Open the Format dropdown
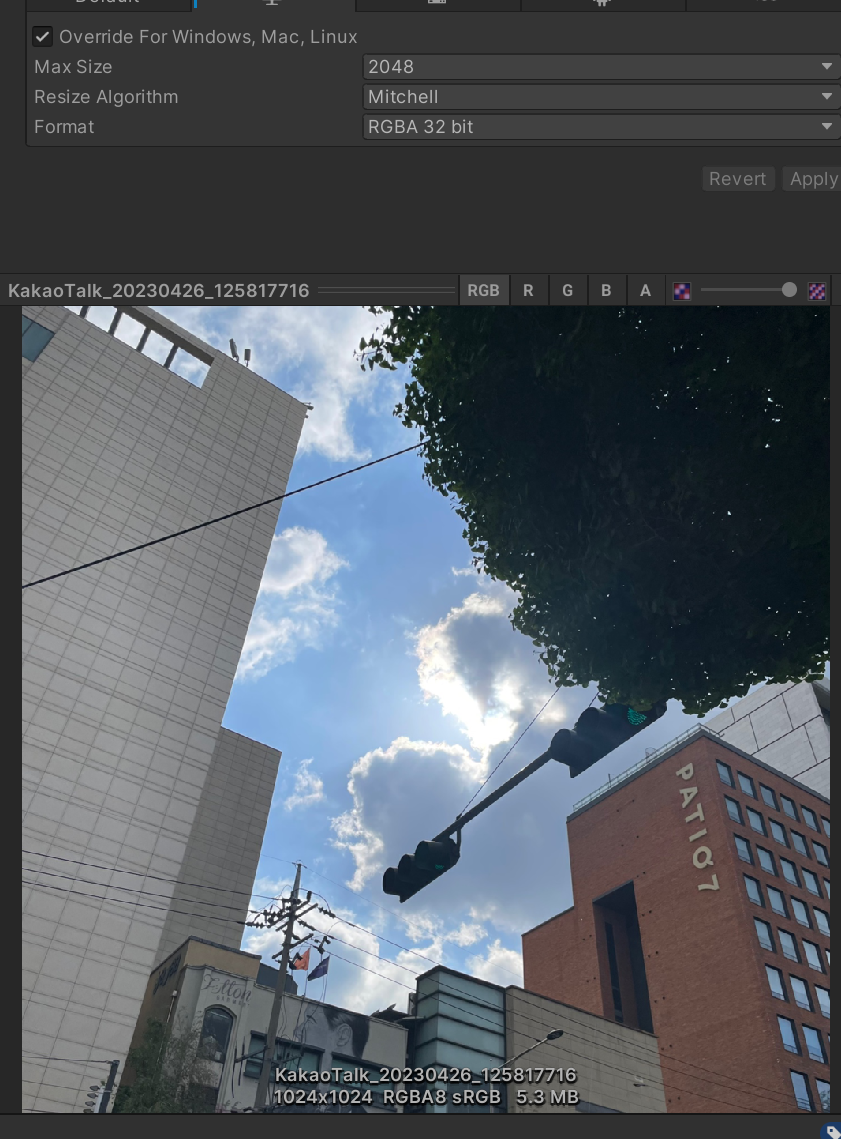Viewport: 841px width, 1139px height. tap(601, 127)
